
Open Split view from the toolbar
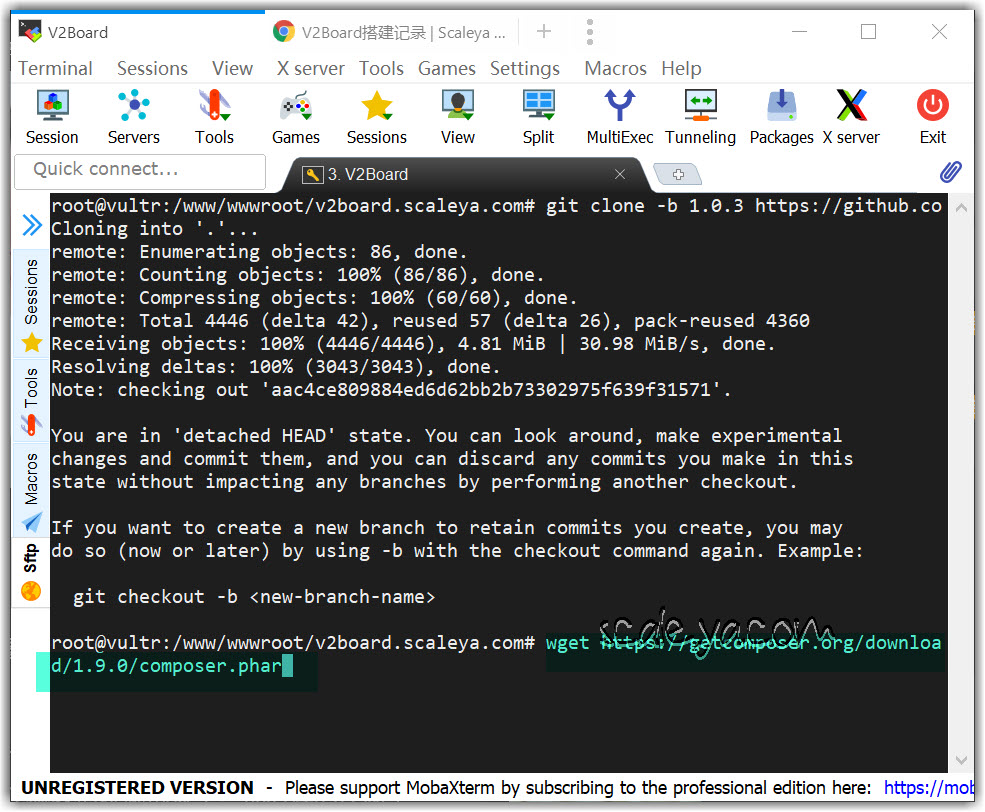538,116
